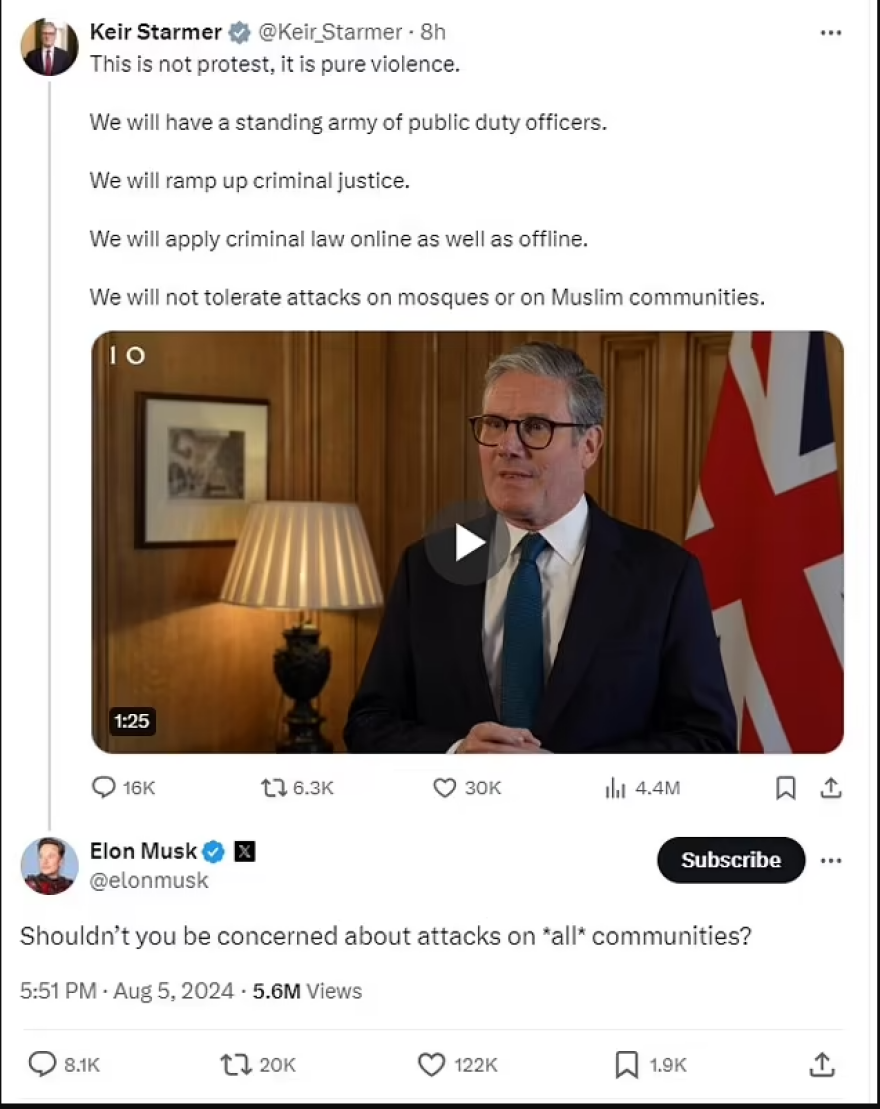This screenshot has height=1109, width=880.
Task: Open Keir Starmer's profile picture
Action: (x=49, y=47)
